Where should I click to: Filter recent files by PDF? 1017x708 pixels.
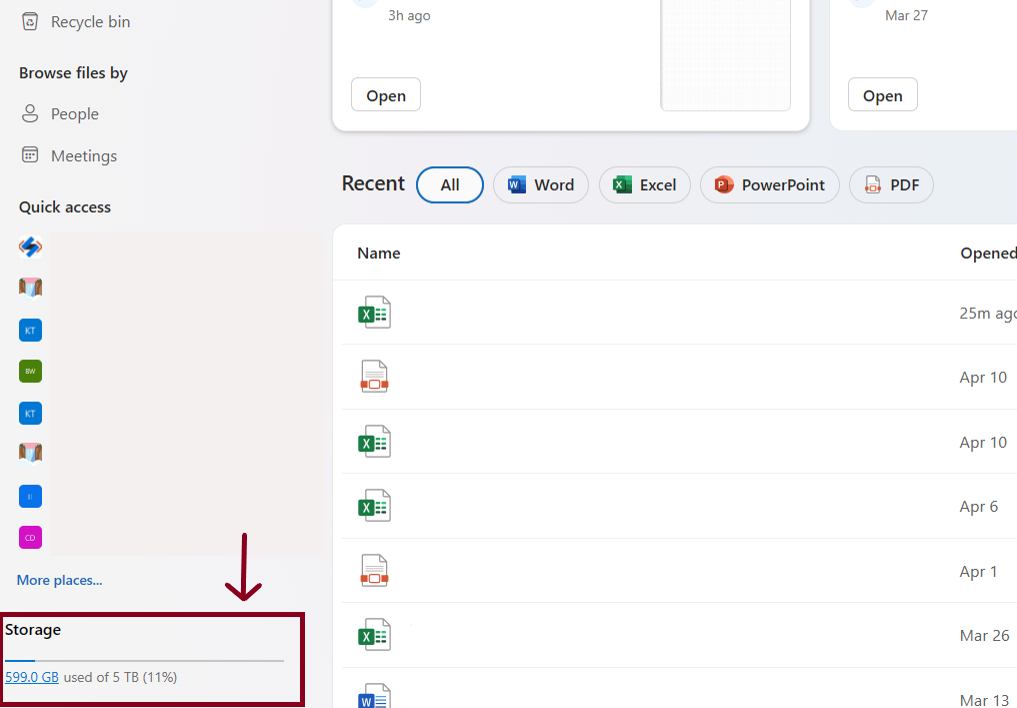point(891,185)
